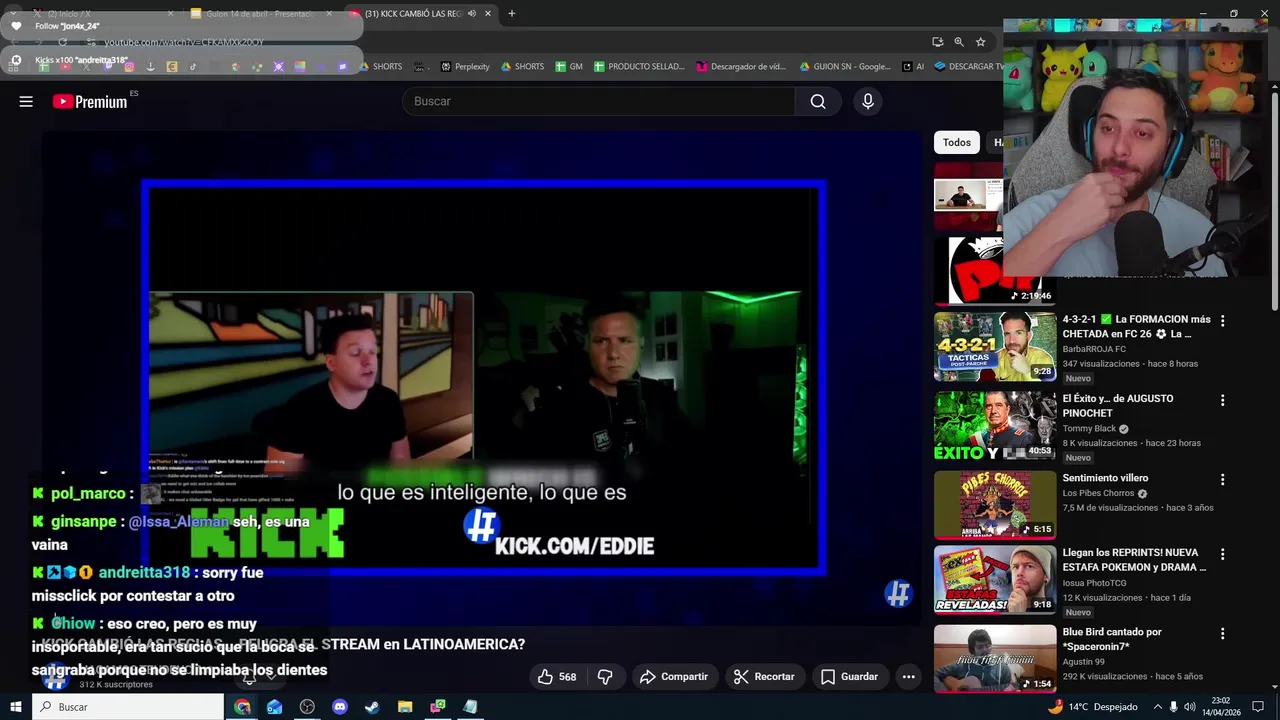Open OBS Studio from the taskbar
Viewport: 1280px width, 720px height.
(x=307, y=707)
